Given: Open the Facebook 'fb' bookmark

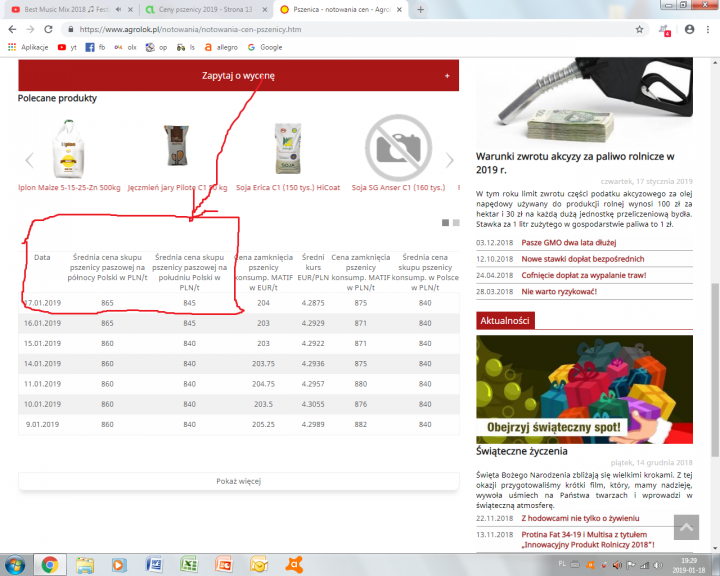Looking at the screenshot, I should [96, 47].
